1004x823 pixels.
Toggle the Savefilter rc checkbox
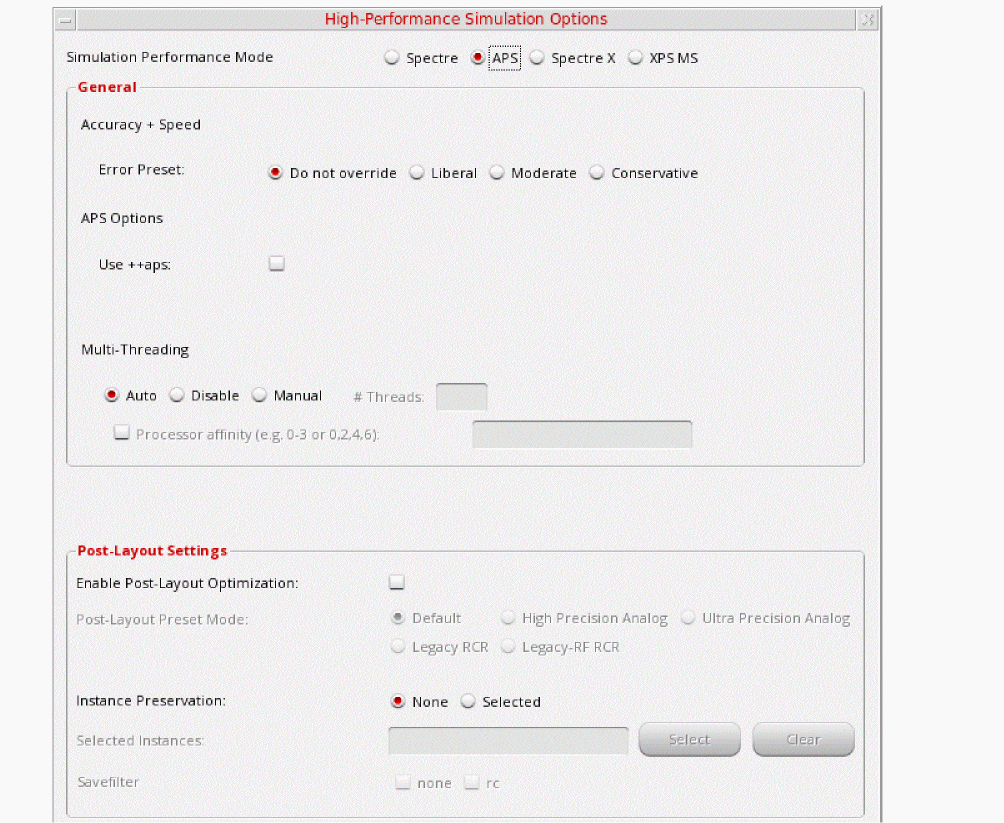472,782
